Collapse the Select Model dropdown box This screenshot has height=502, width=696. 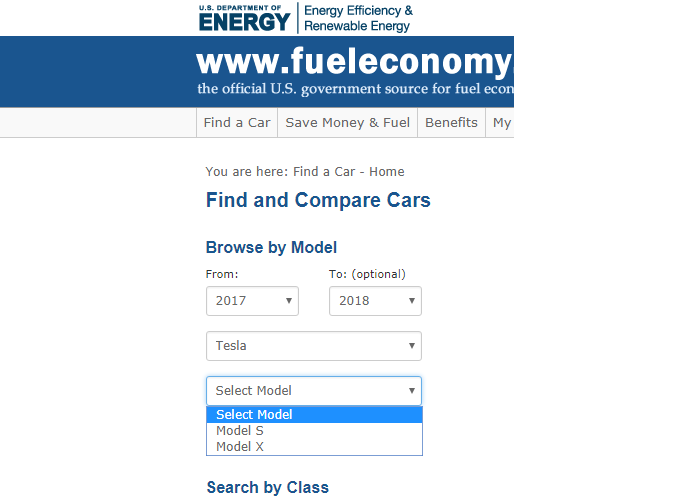click(314, 391)
